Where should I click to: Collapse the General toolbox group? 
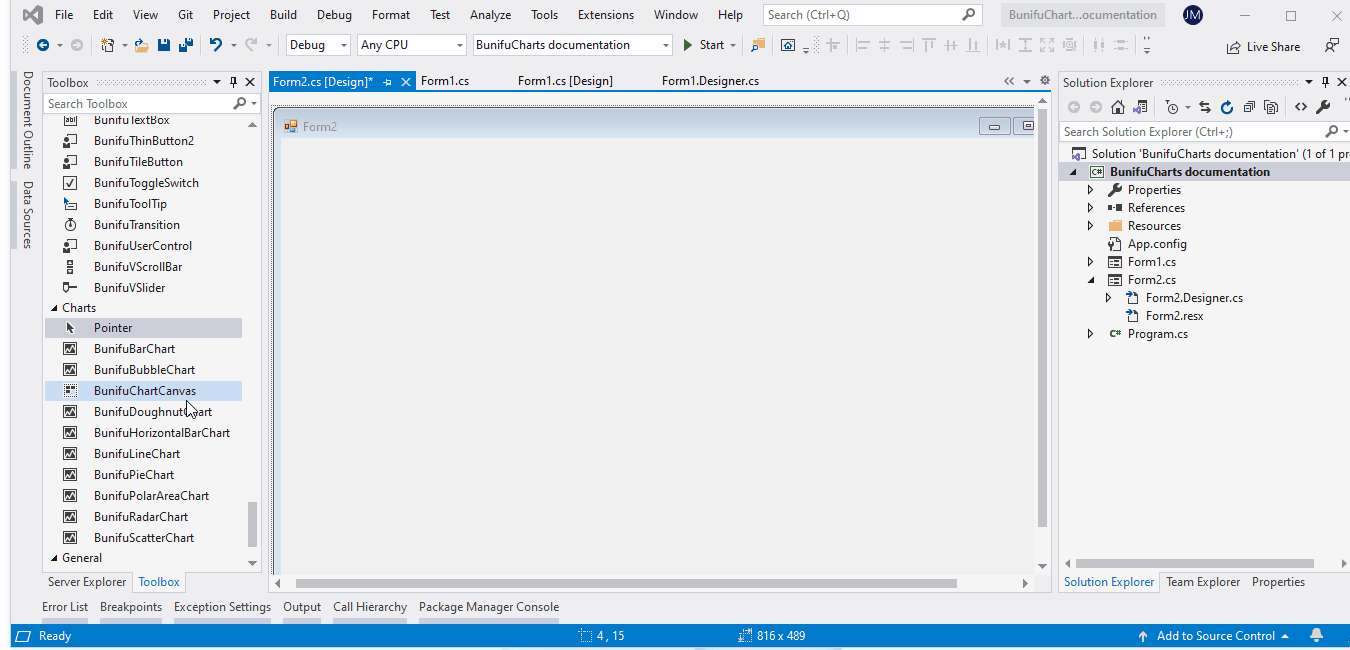(x=54, y=558)
